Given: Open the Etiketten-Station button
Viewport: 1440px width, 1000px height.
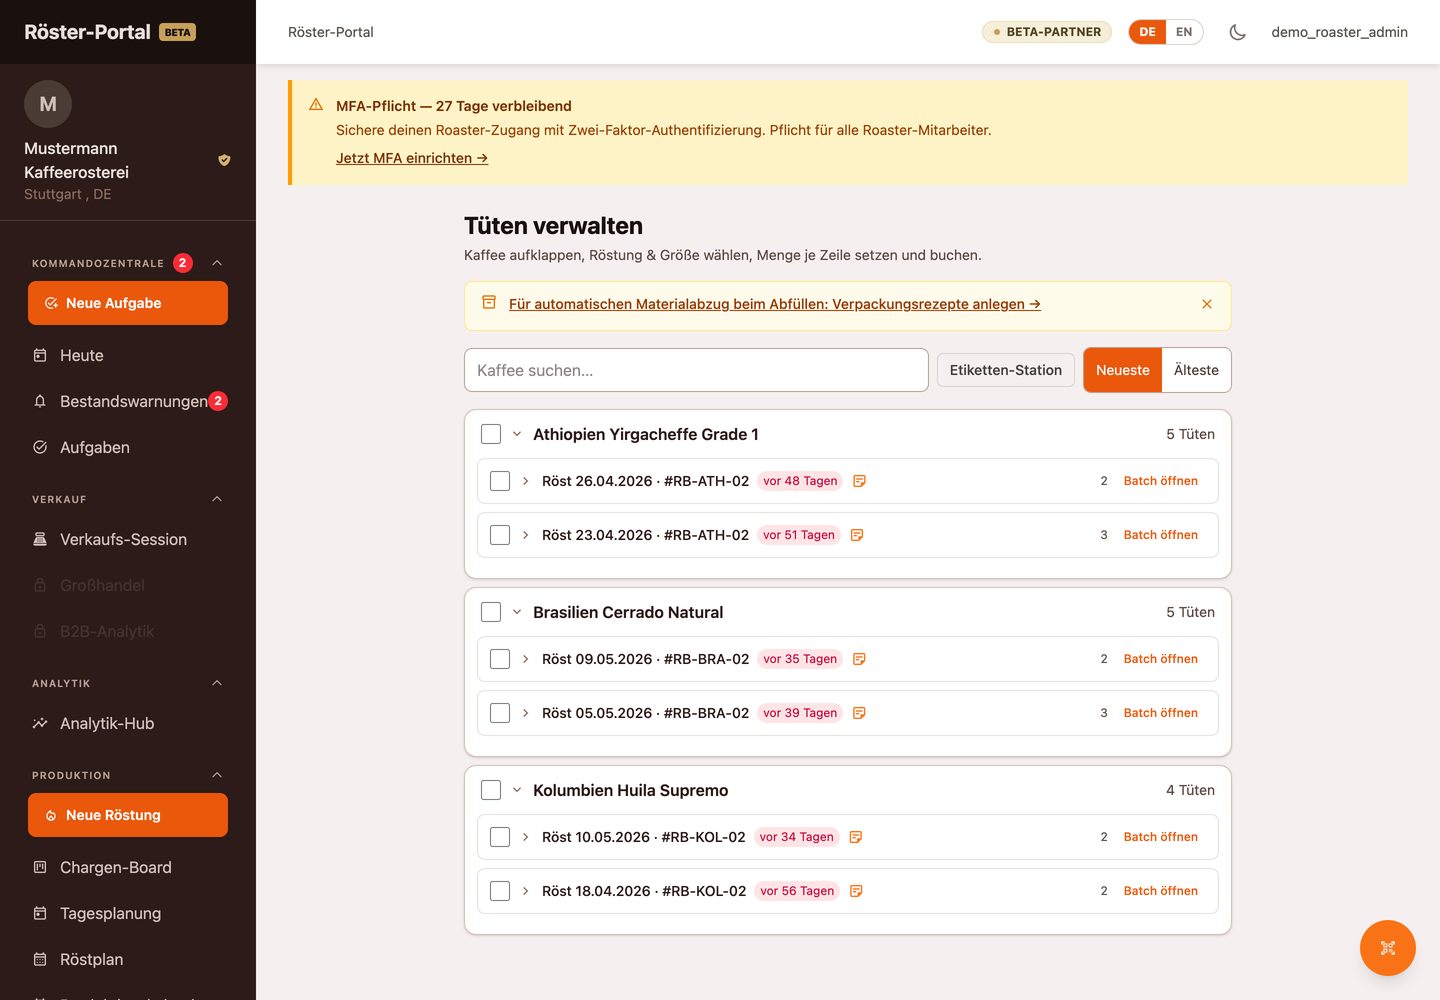Looking at the screenshot, I should [1006, 370].
